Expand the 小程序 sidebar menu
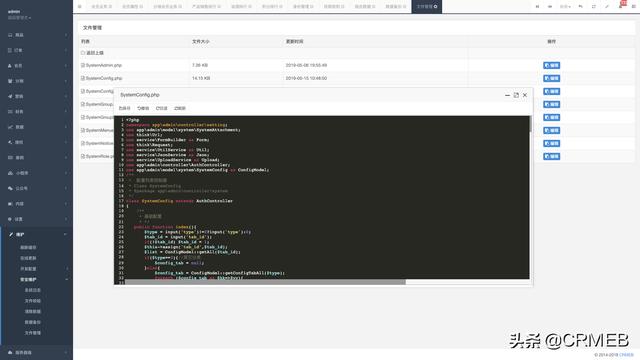The height and width of the screenshot is (360, 640). click(37, 173)
